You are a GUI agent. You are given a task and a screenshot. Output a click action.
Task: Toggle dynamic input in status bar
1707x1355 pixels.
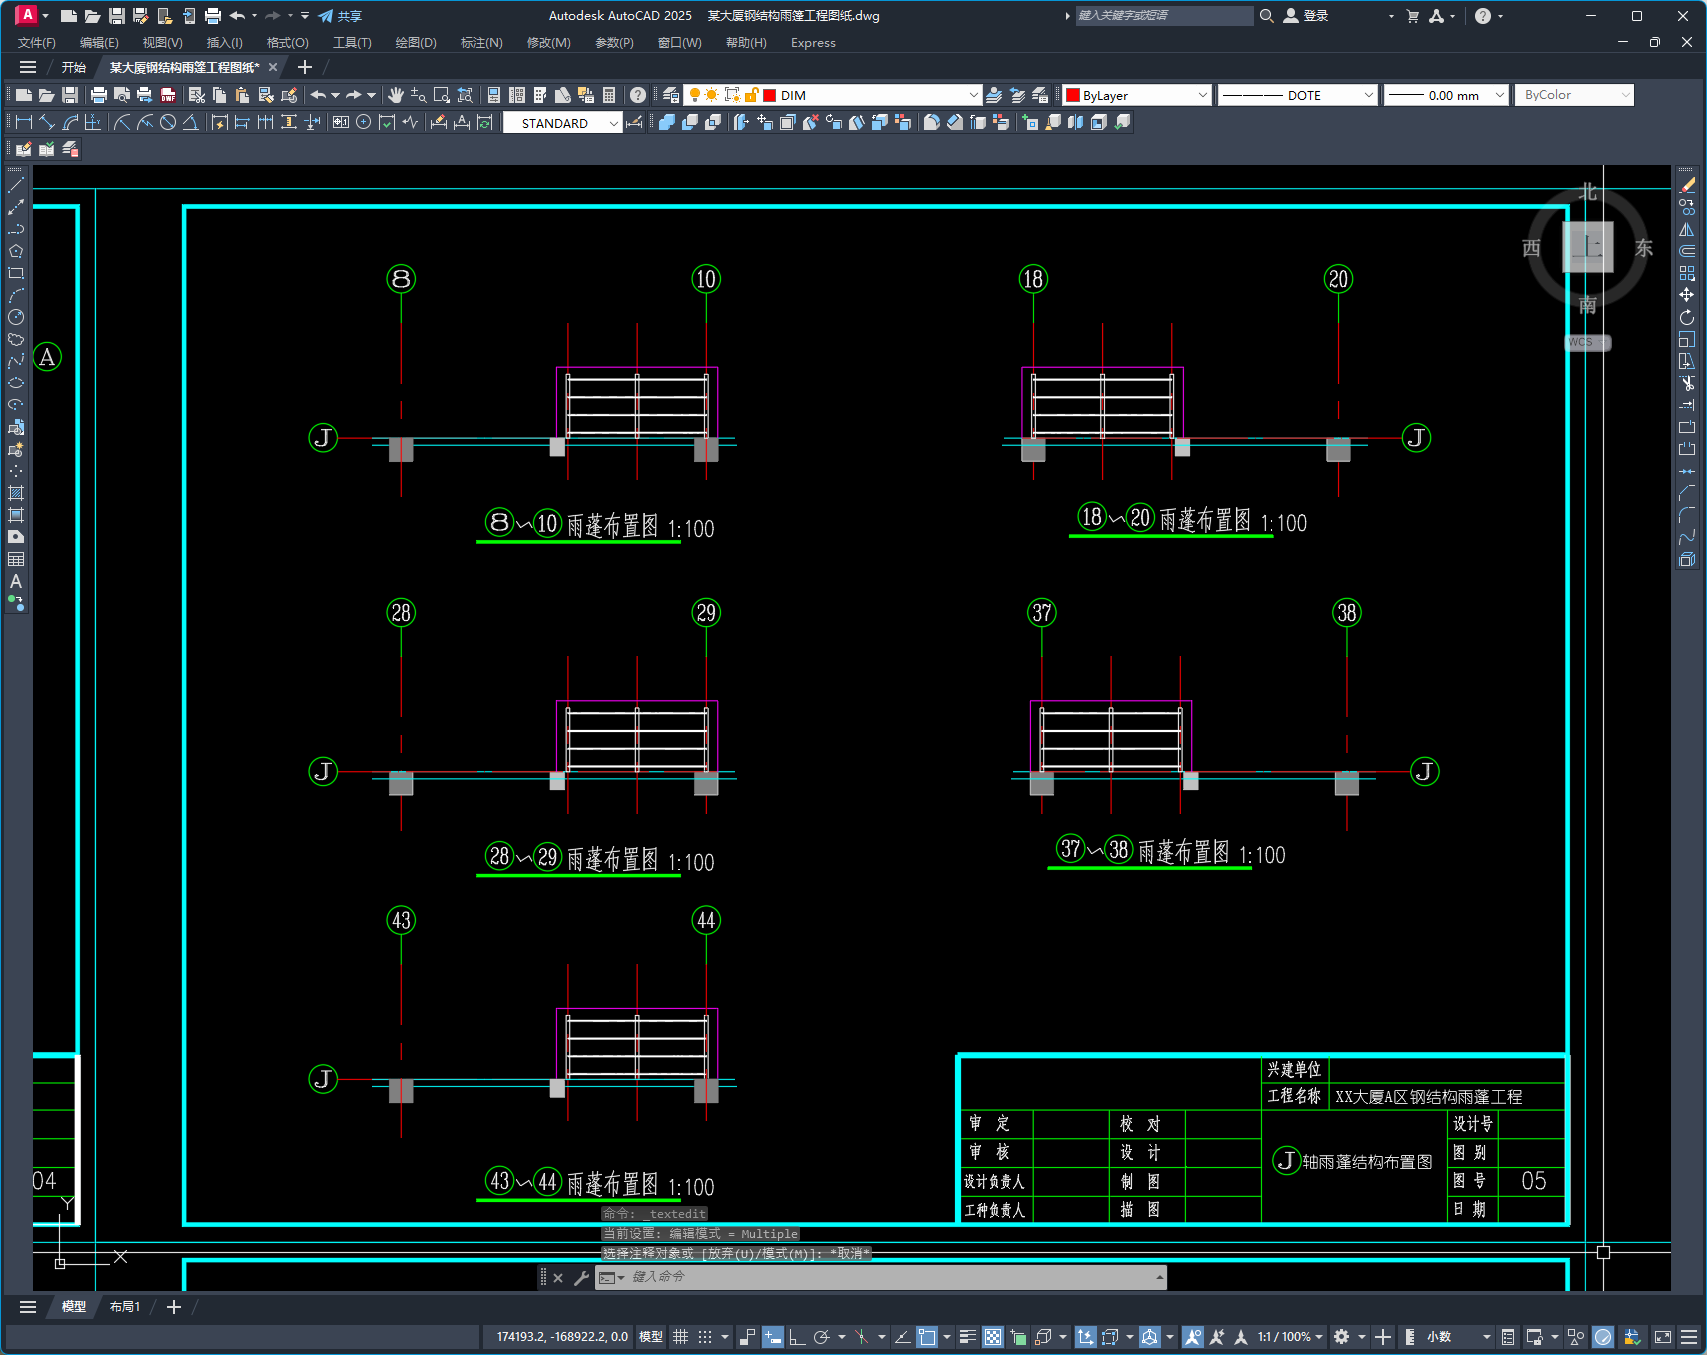[x=773, y=1337]
